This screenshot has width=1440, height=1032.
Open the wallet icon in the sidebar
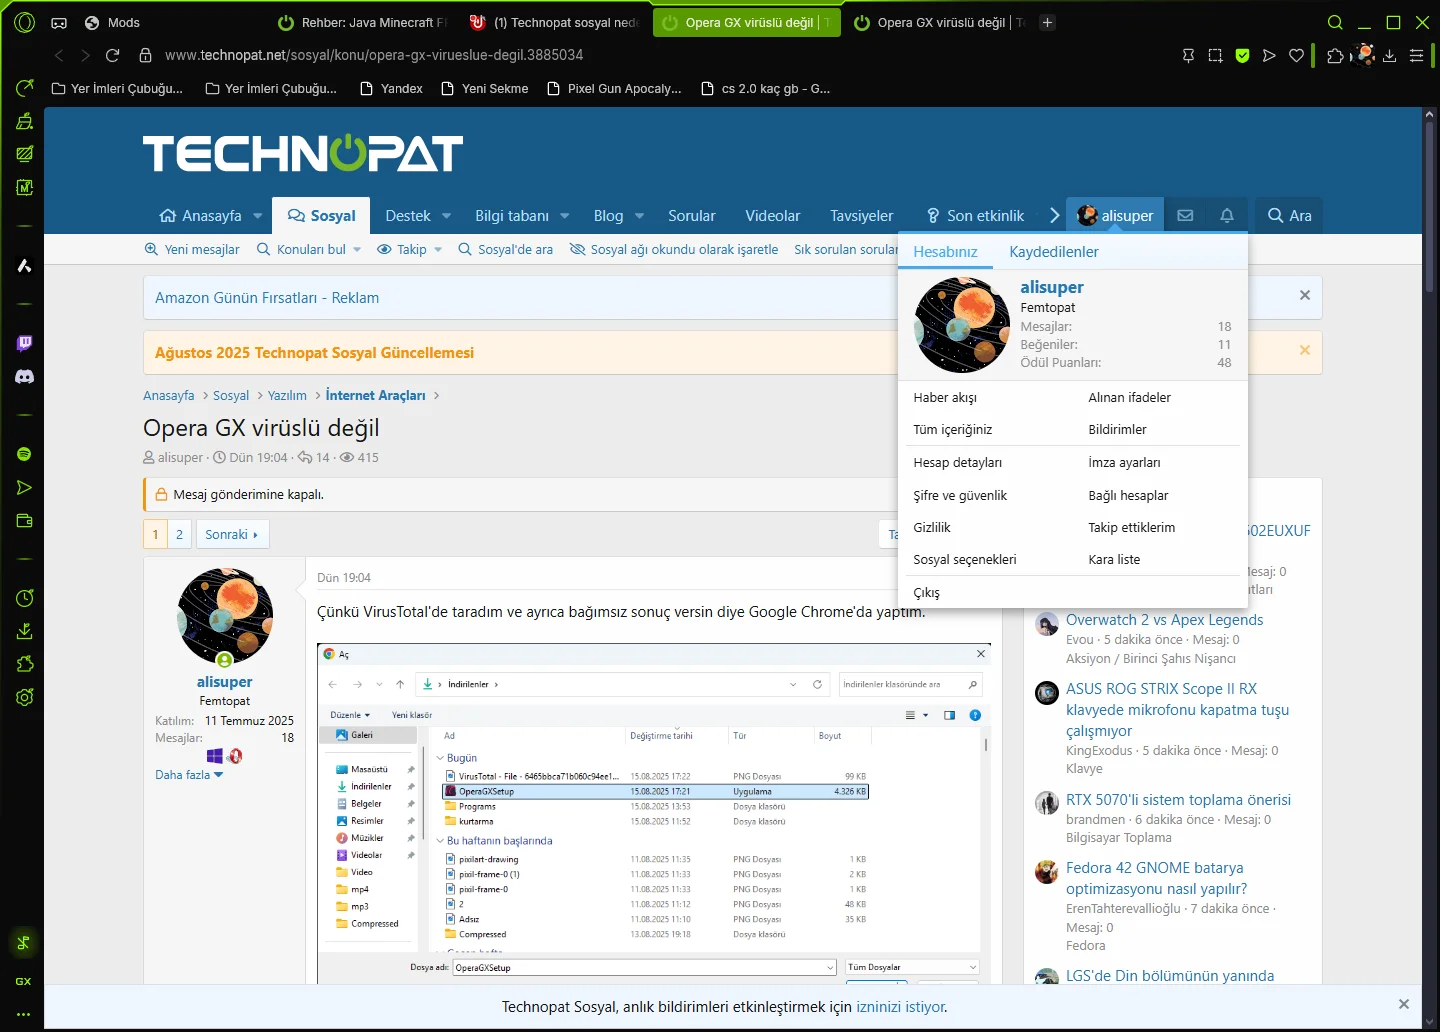pyautogui.click(x=25, y=521)
